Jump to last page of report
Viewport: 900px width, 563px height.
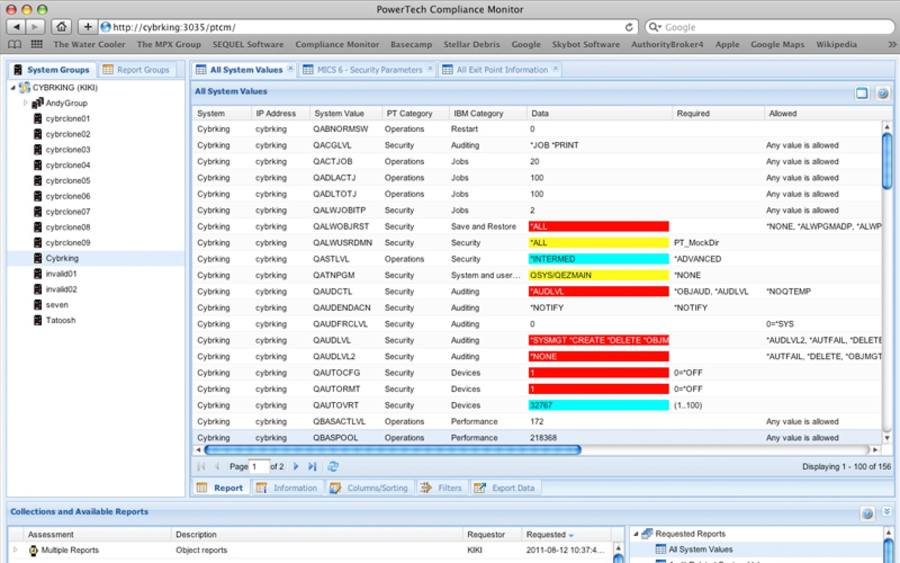[x=312, y=467]
